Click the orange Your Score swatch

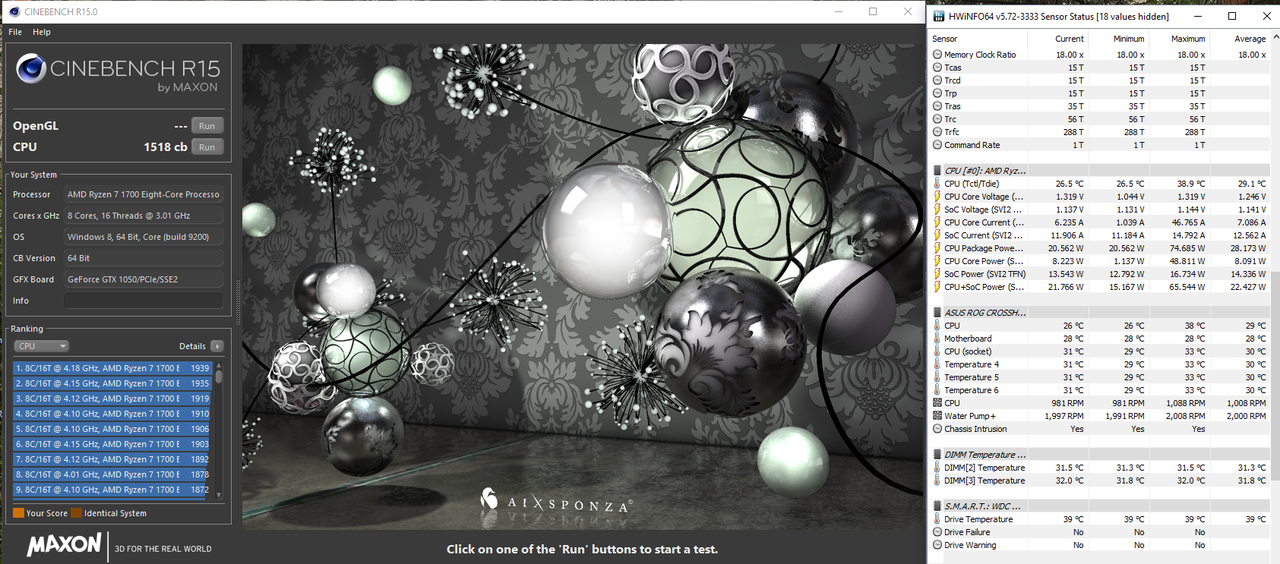(18, 513)
